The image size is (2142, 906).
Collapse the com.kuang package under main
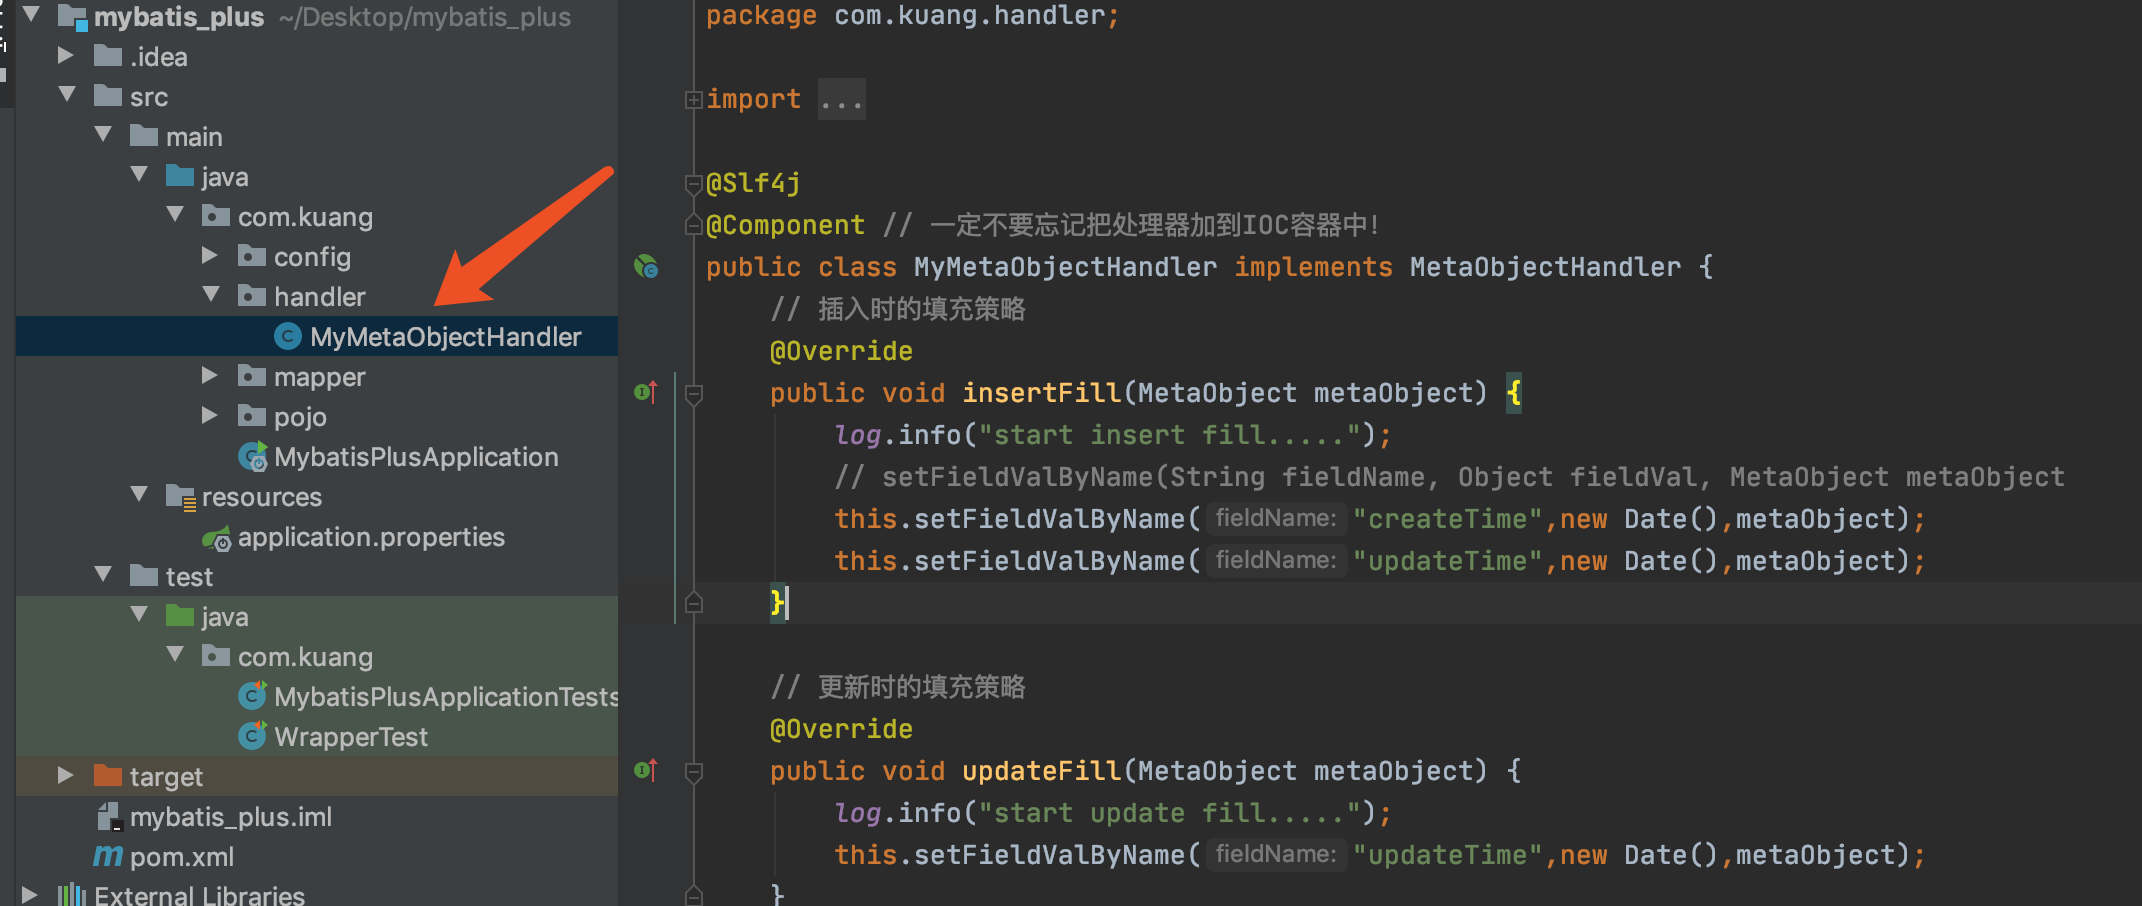coord(175,215)
